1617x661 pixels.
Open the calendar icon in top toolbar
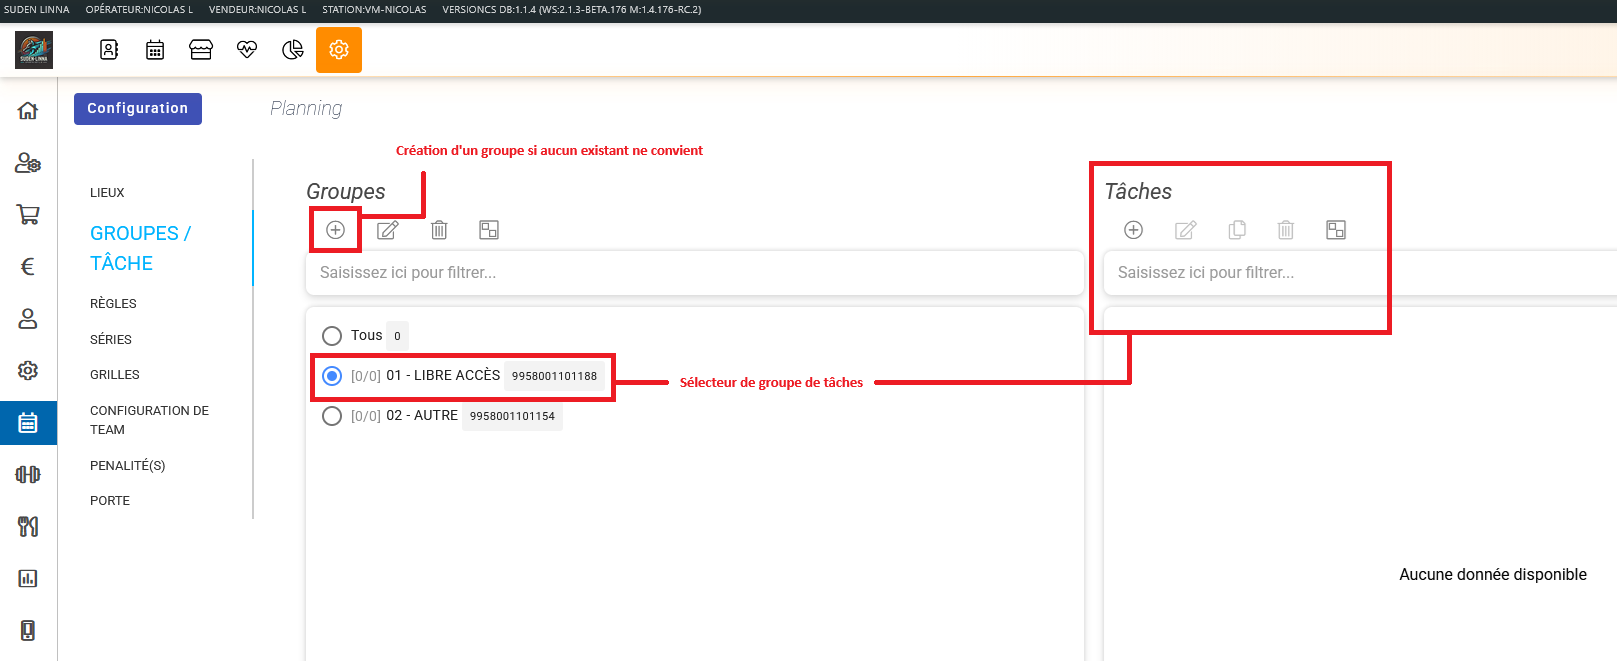click(155, 50)
